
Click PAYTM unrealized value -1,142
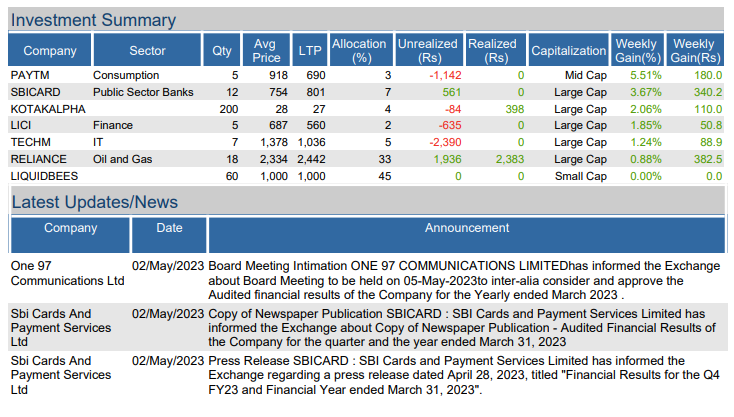(445, 75)
